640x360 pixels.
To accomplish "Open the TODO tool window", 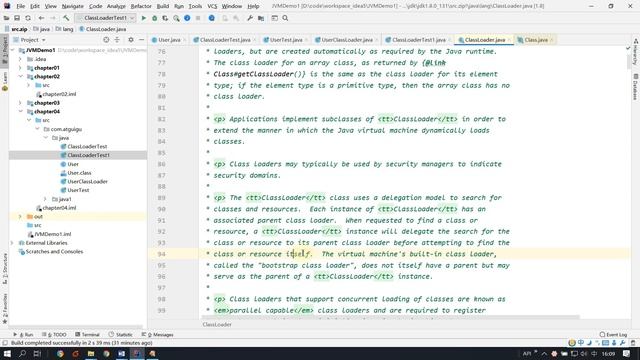I will 54,335.
